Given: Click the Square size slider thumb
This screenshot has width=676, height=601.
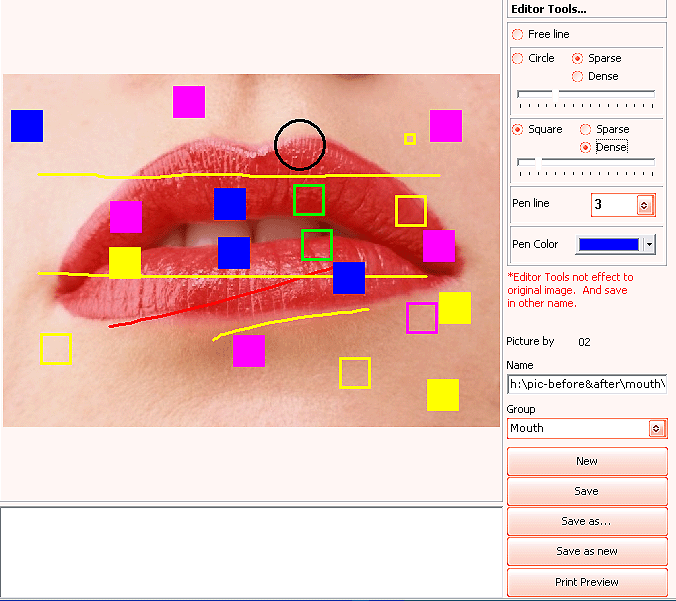Looking at the screenshot, I should tap(538, 163).
